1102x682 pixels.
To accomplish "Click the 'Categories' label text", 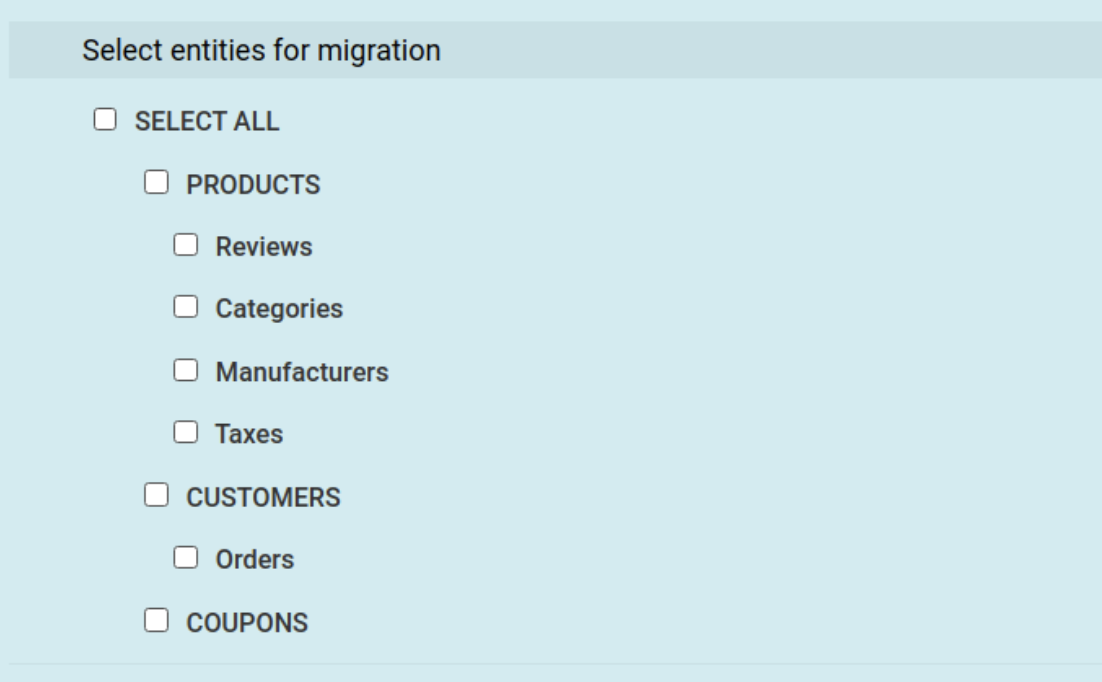I will (x=279, y=309).
